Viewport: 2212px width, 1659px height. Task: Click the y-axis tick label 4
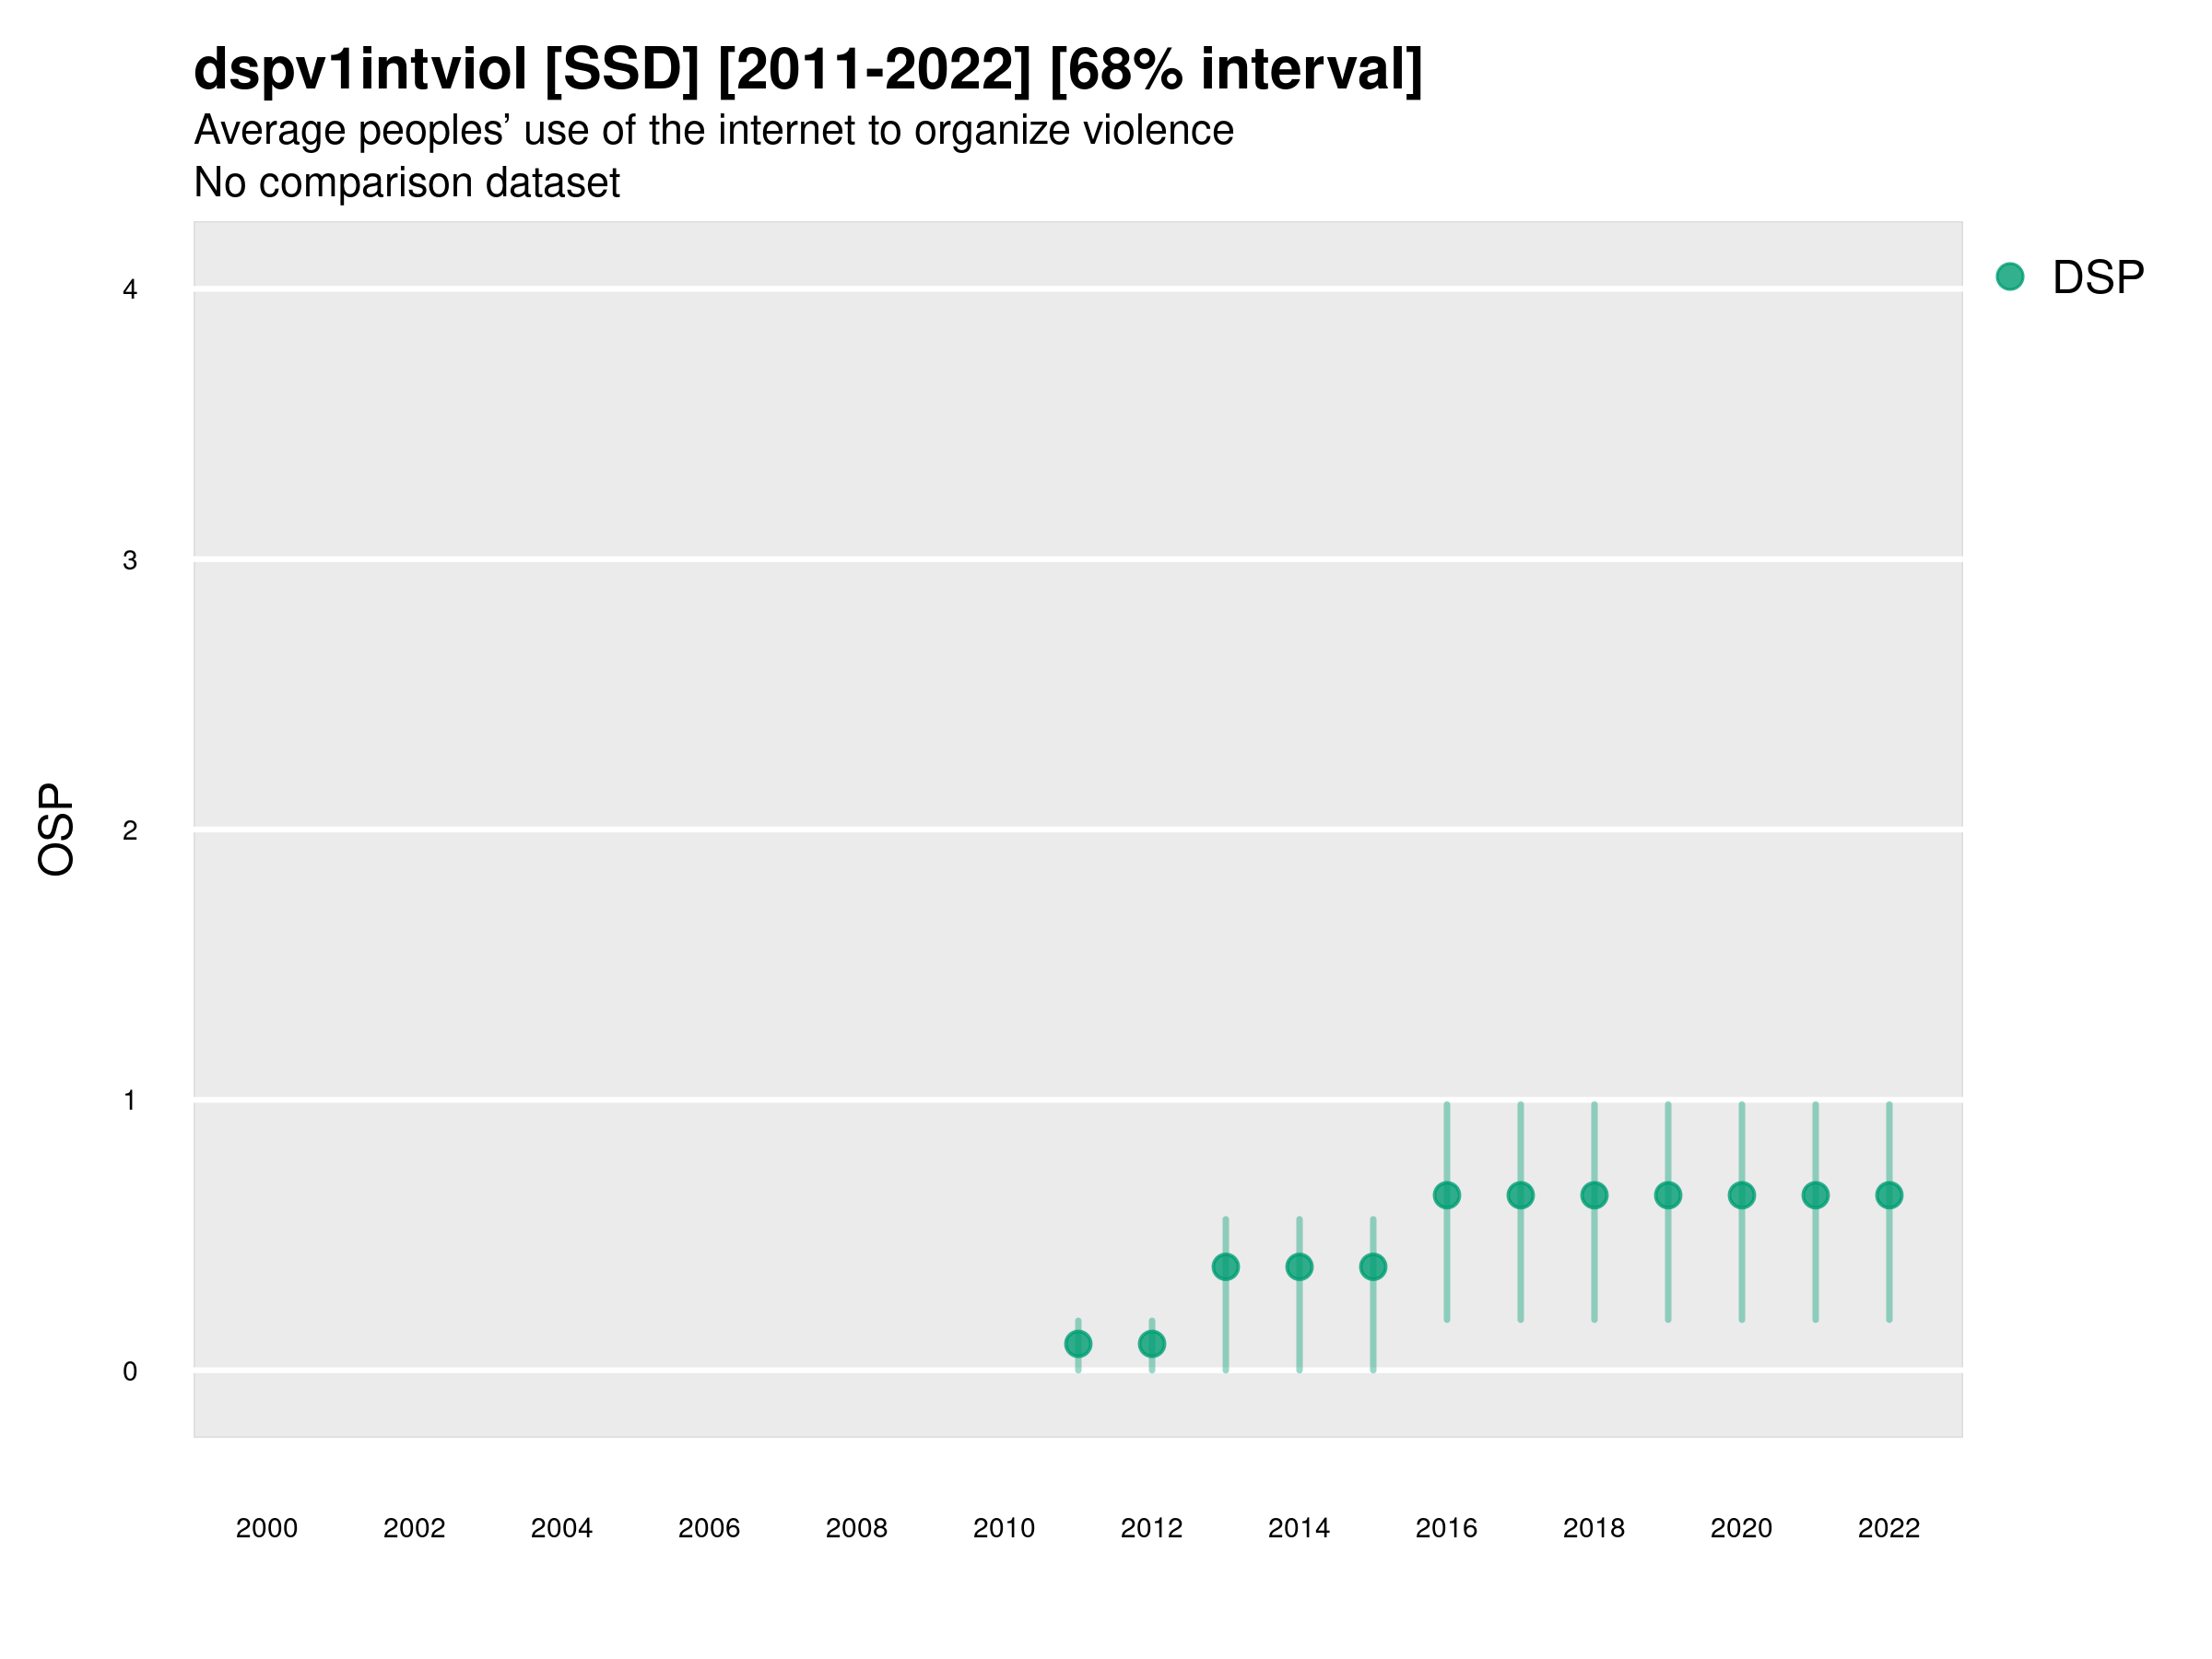click(130, 290)
